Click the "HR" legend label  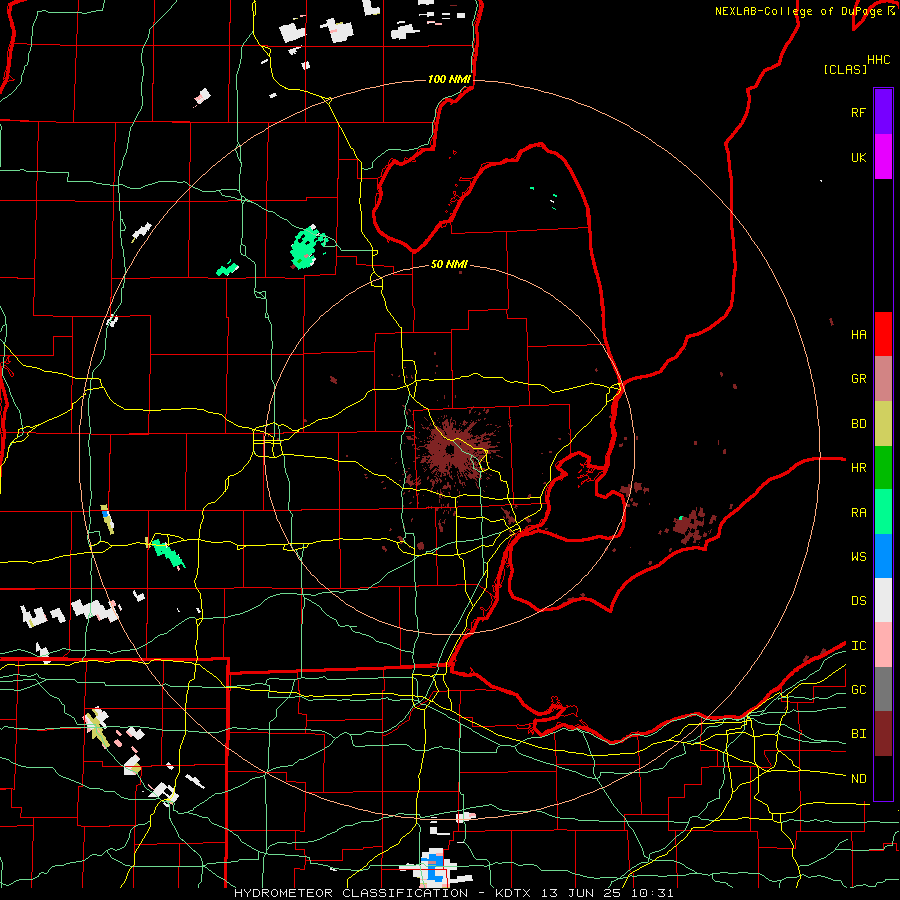click(858, 468)
